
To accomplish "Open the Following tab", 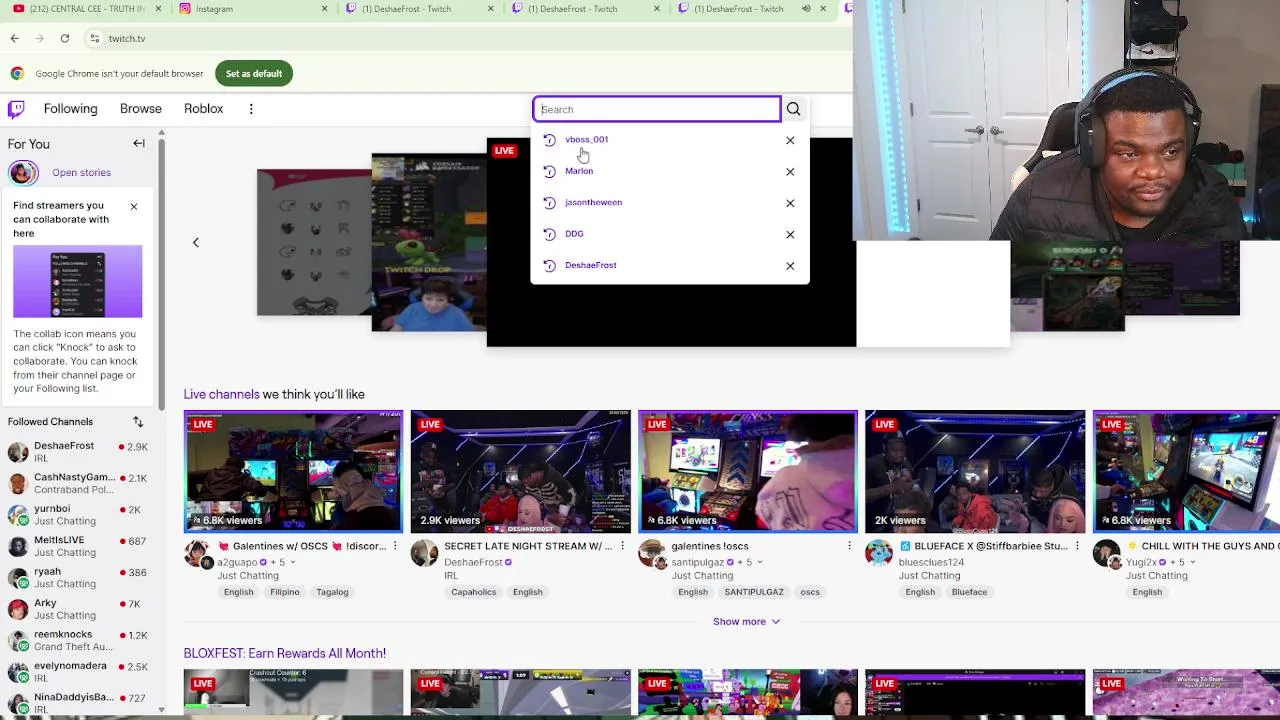I will click(x=70, y=108).
